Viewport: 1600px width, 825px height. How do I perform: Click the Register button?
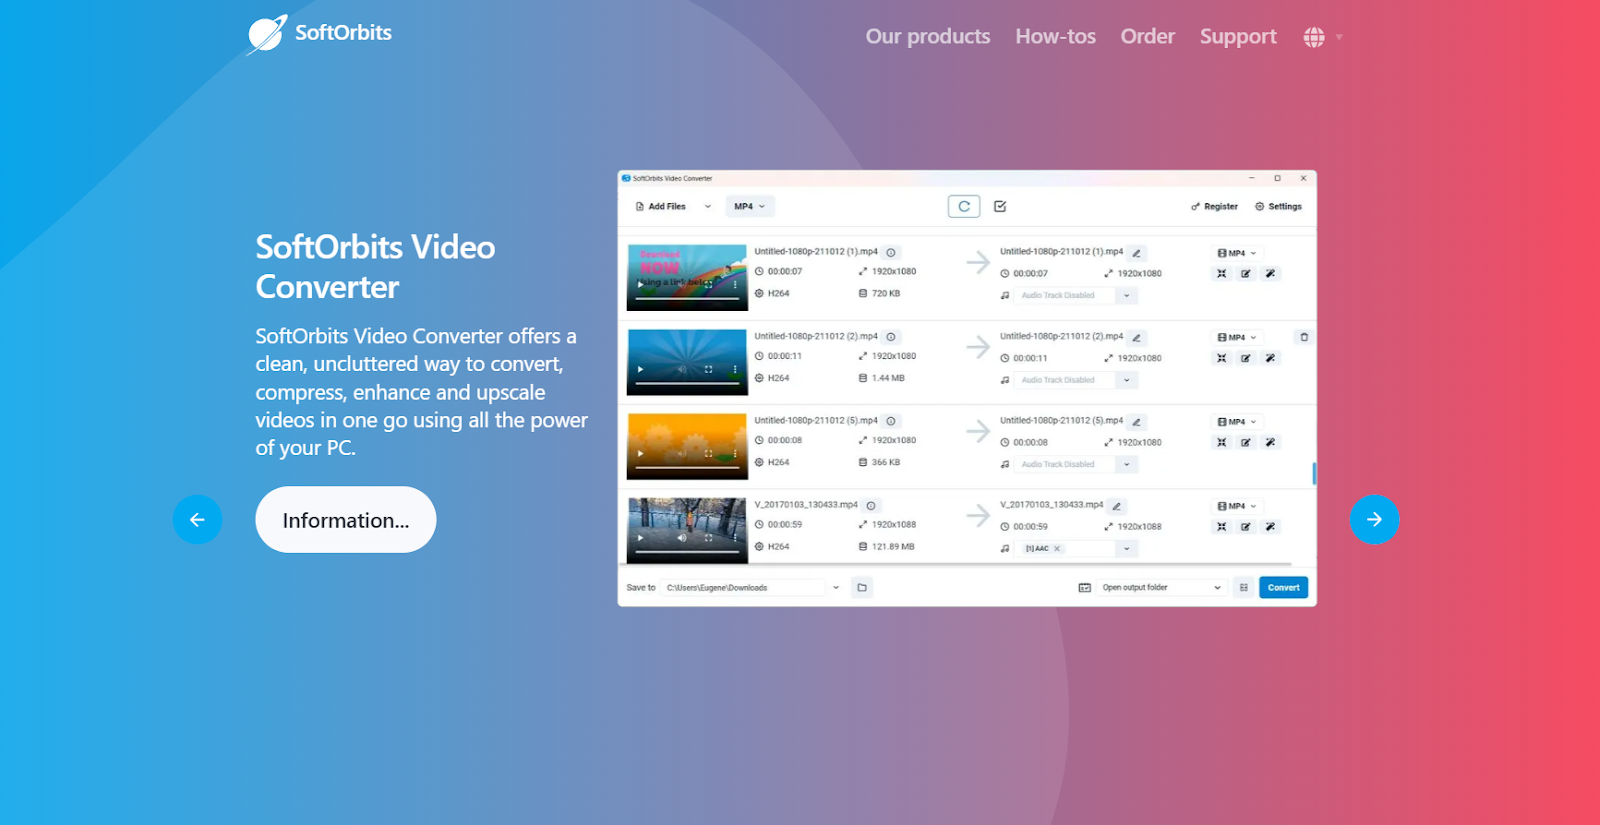coord(1214,207)
